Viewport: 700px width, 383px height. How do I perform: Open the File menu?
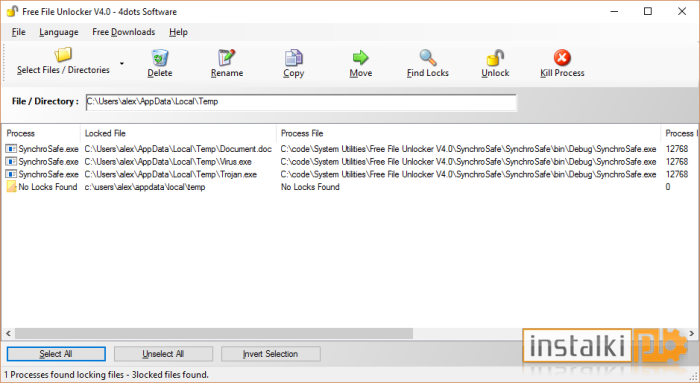tap(18, 32)
